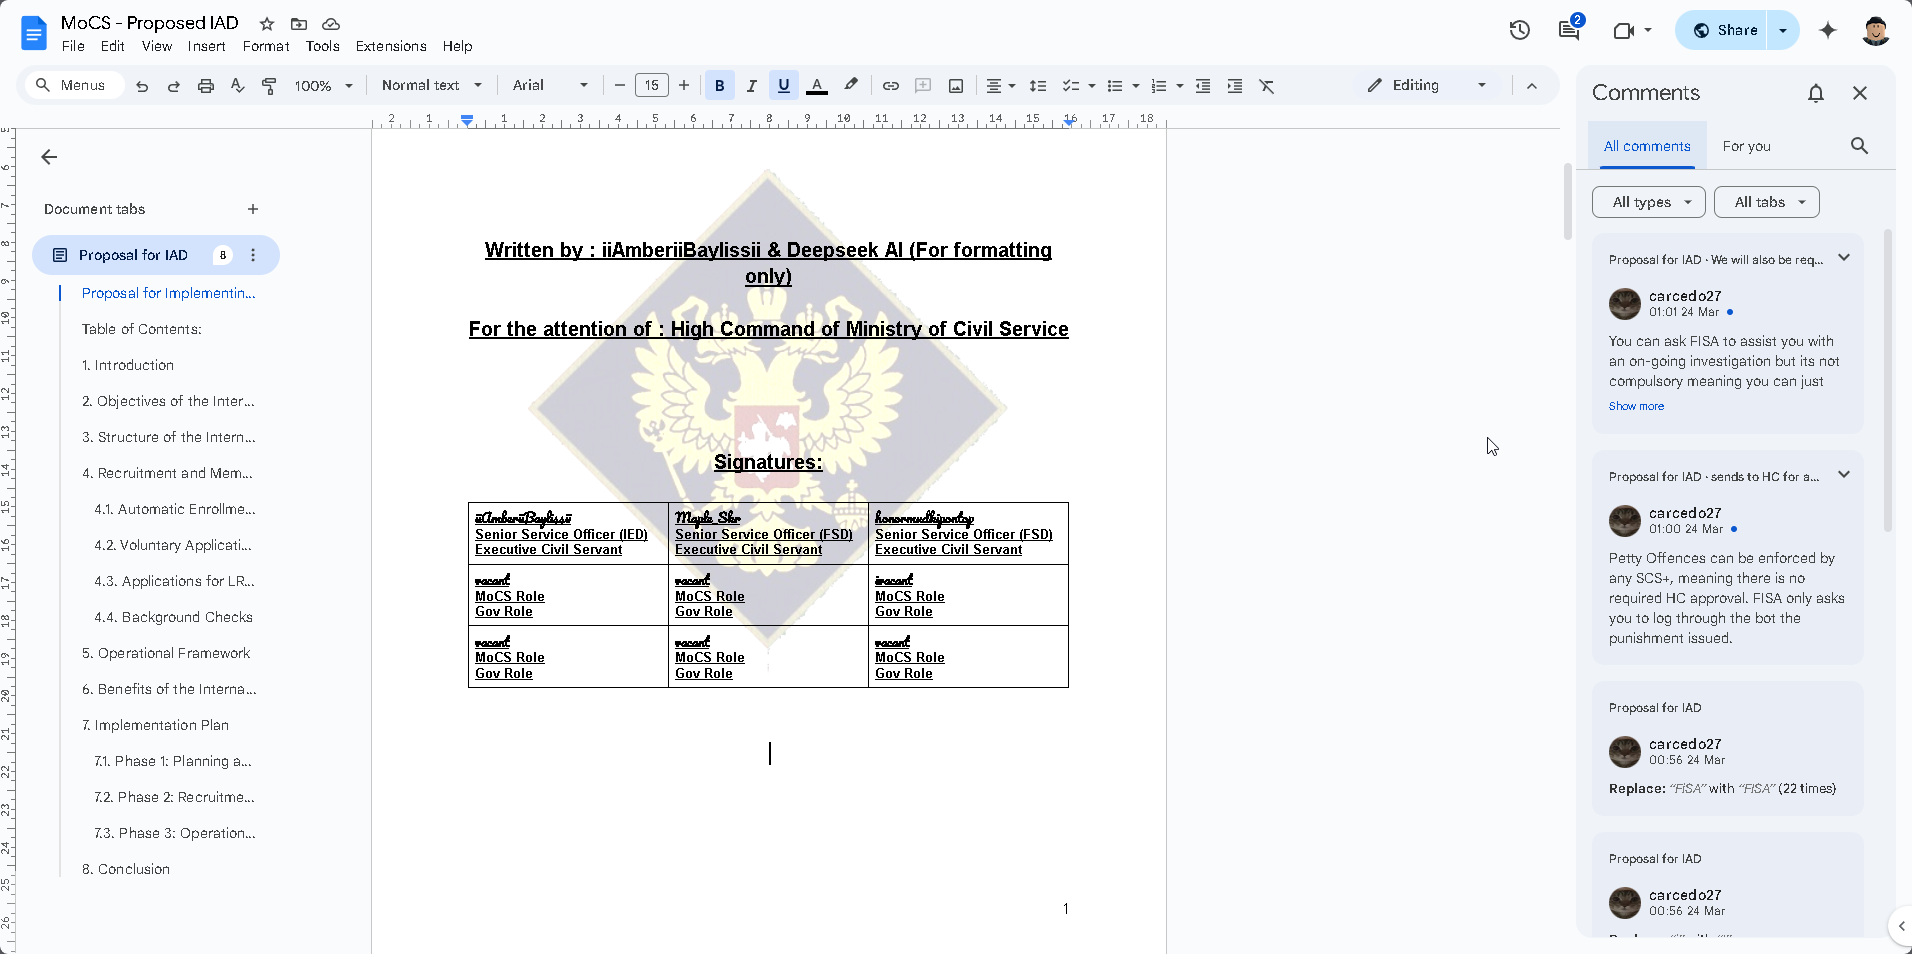Go to 1. Introduction in outline
The height and width of the screenshot is (954, 1912).
pyautogui.click(x=128, y=365)
